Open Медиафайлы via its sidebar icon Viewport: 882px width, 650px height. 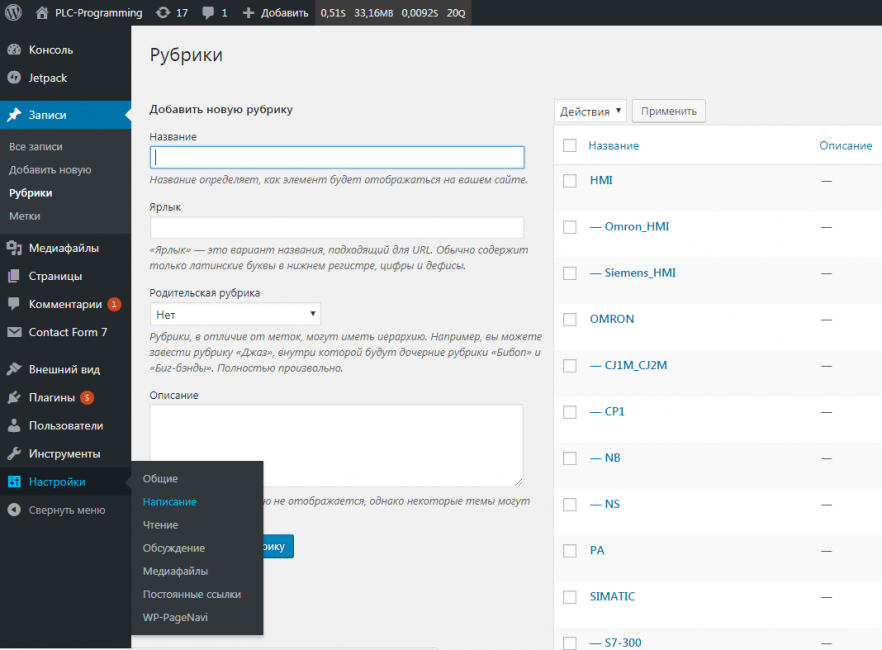point(14,248)
